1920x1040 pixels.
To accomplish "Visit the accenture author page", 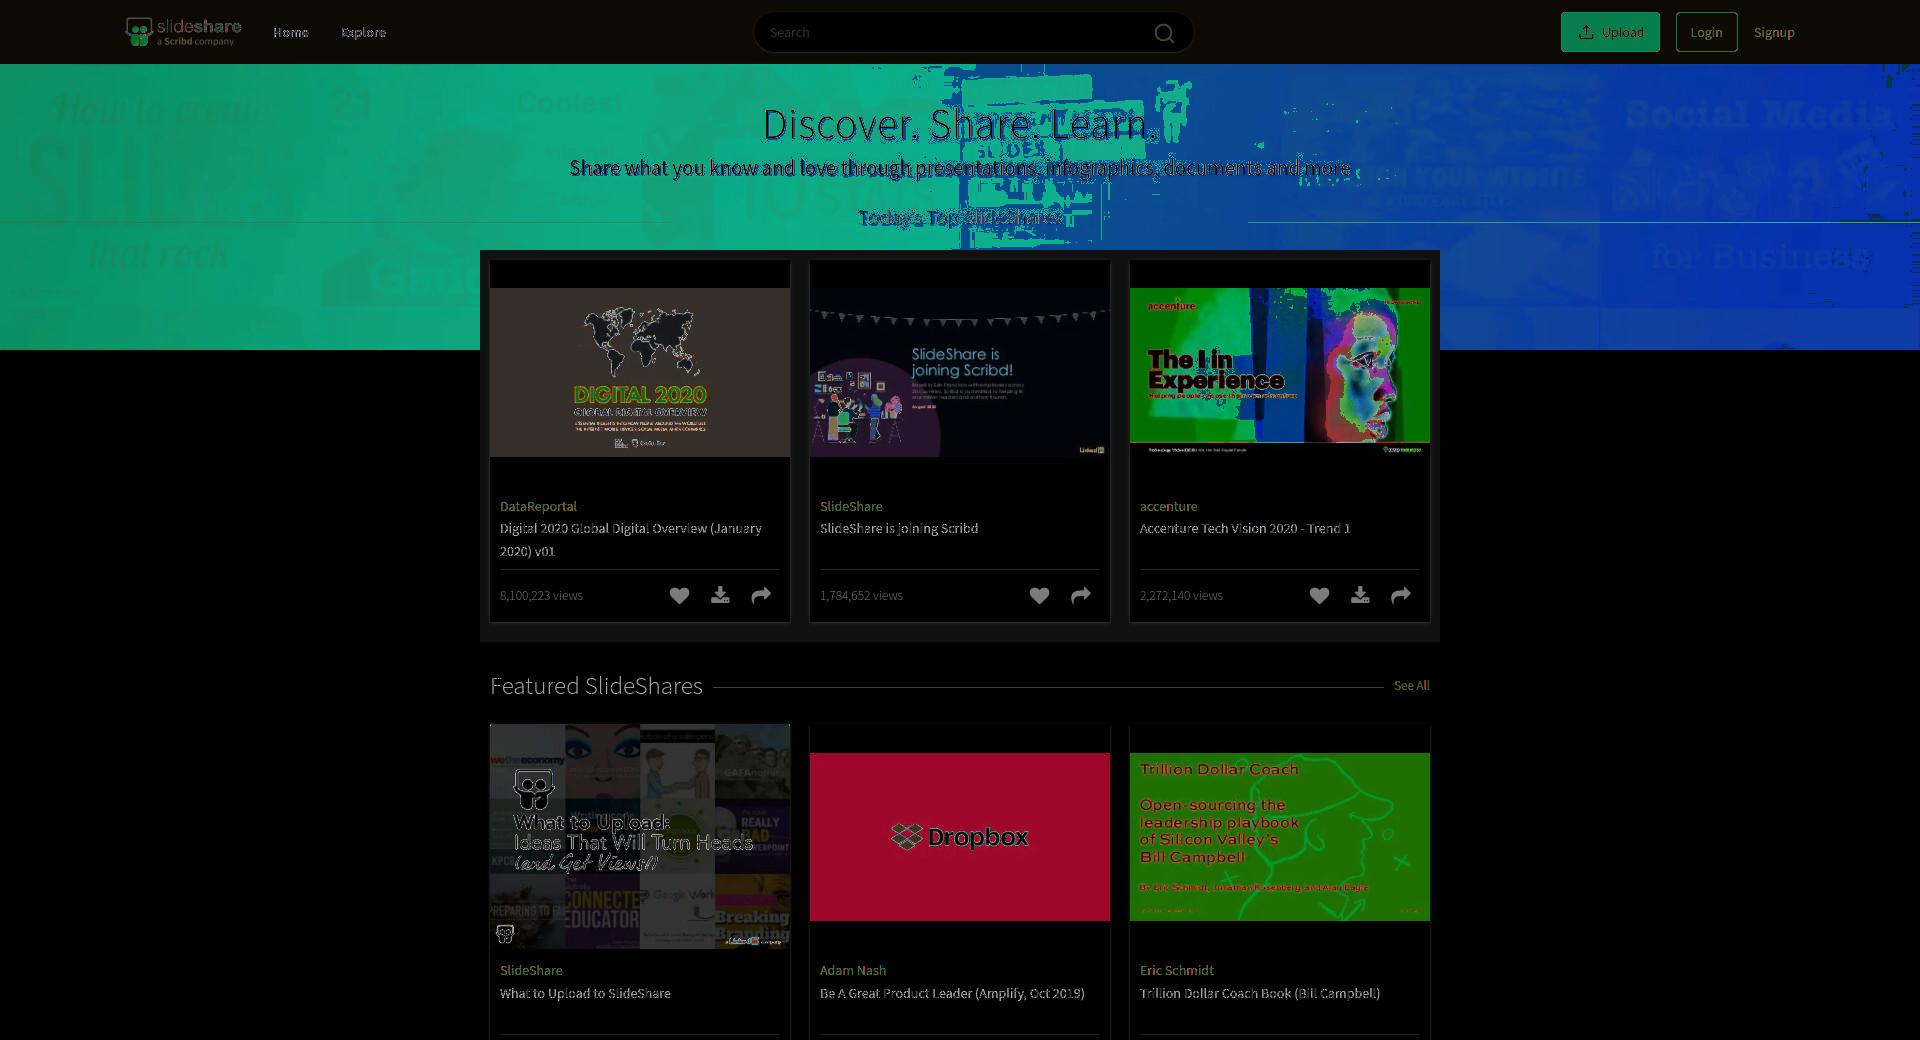I will 1168,507.
